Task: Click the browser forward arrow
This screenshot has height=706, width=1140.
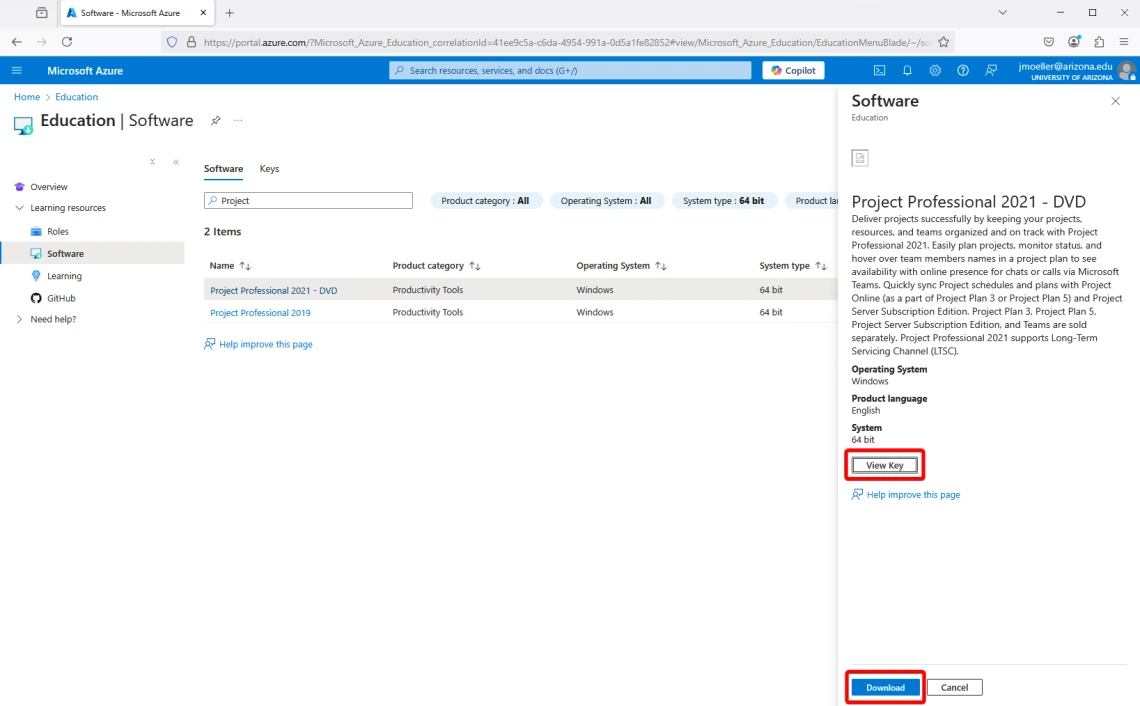Action: pos(41,42)
